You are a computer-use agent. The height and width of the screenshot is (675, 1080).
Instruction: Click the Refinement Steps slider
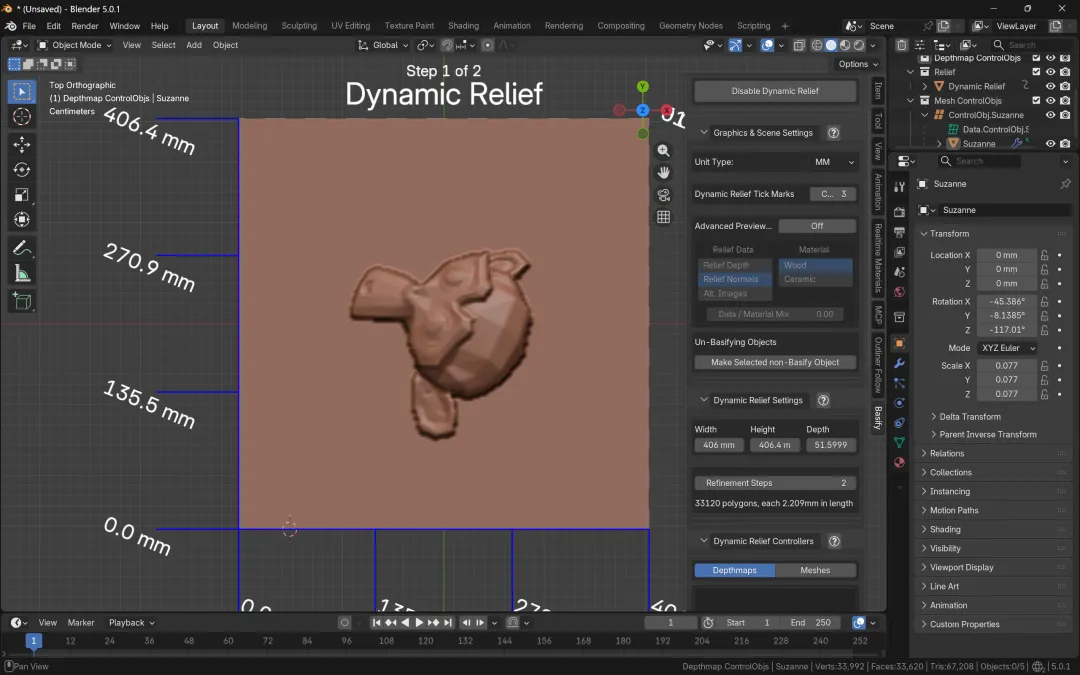pyautogui.click(x=775, y=483)
